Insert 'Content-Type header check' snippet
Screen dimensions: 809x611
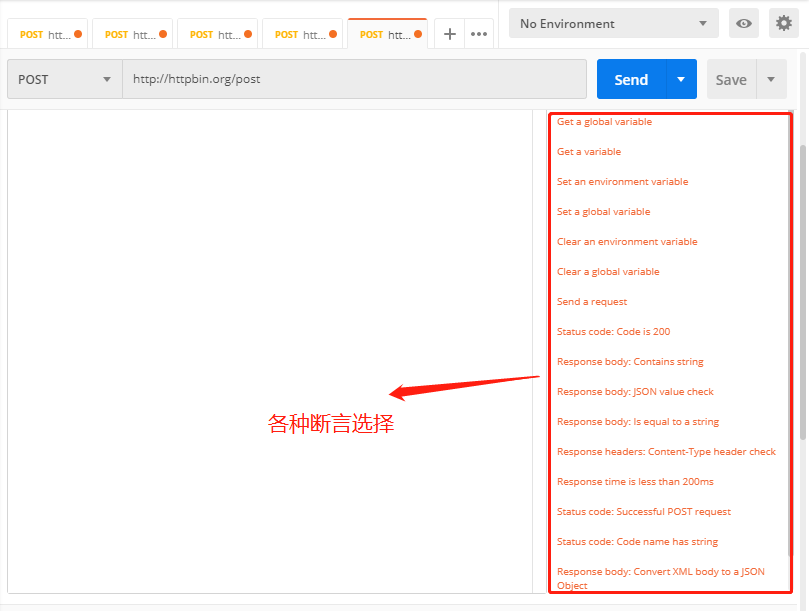(x=666, y=452)
